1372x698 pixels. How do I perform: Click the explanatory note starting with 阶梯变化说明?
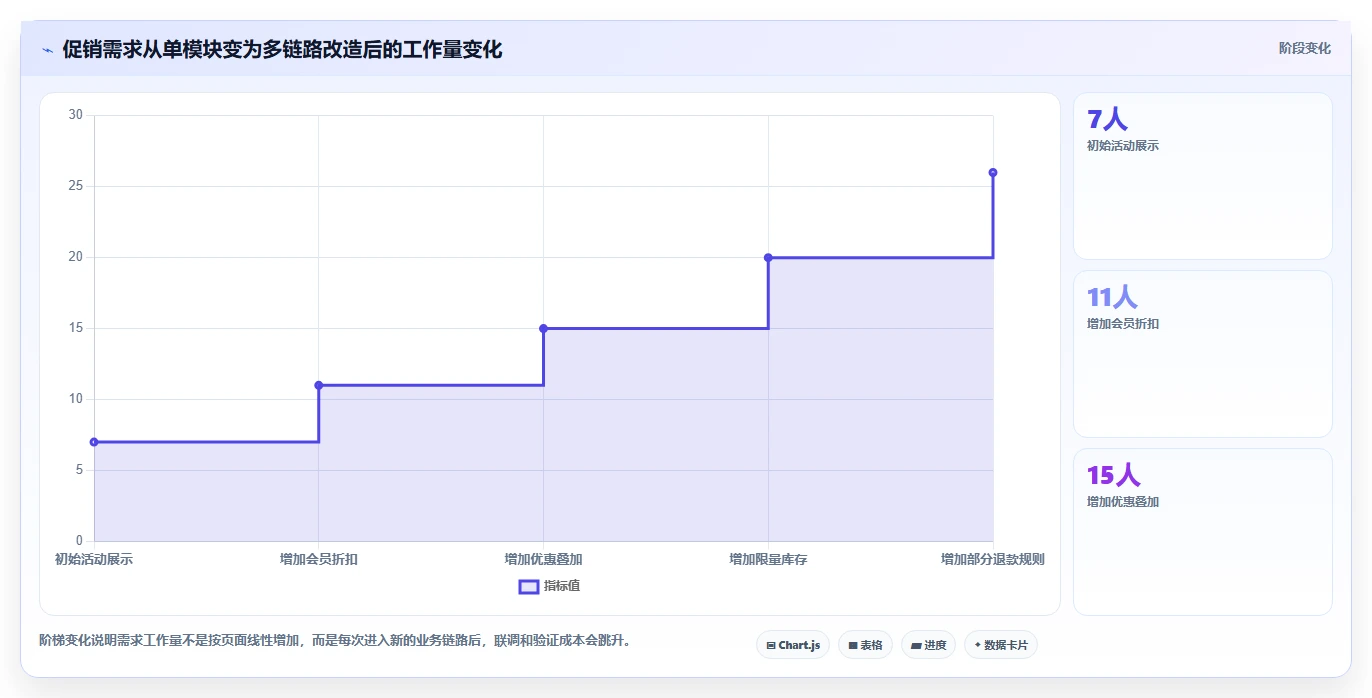(335, 640)
